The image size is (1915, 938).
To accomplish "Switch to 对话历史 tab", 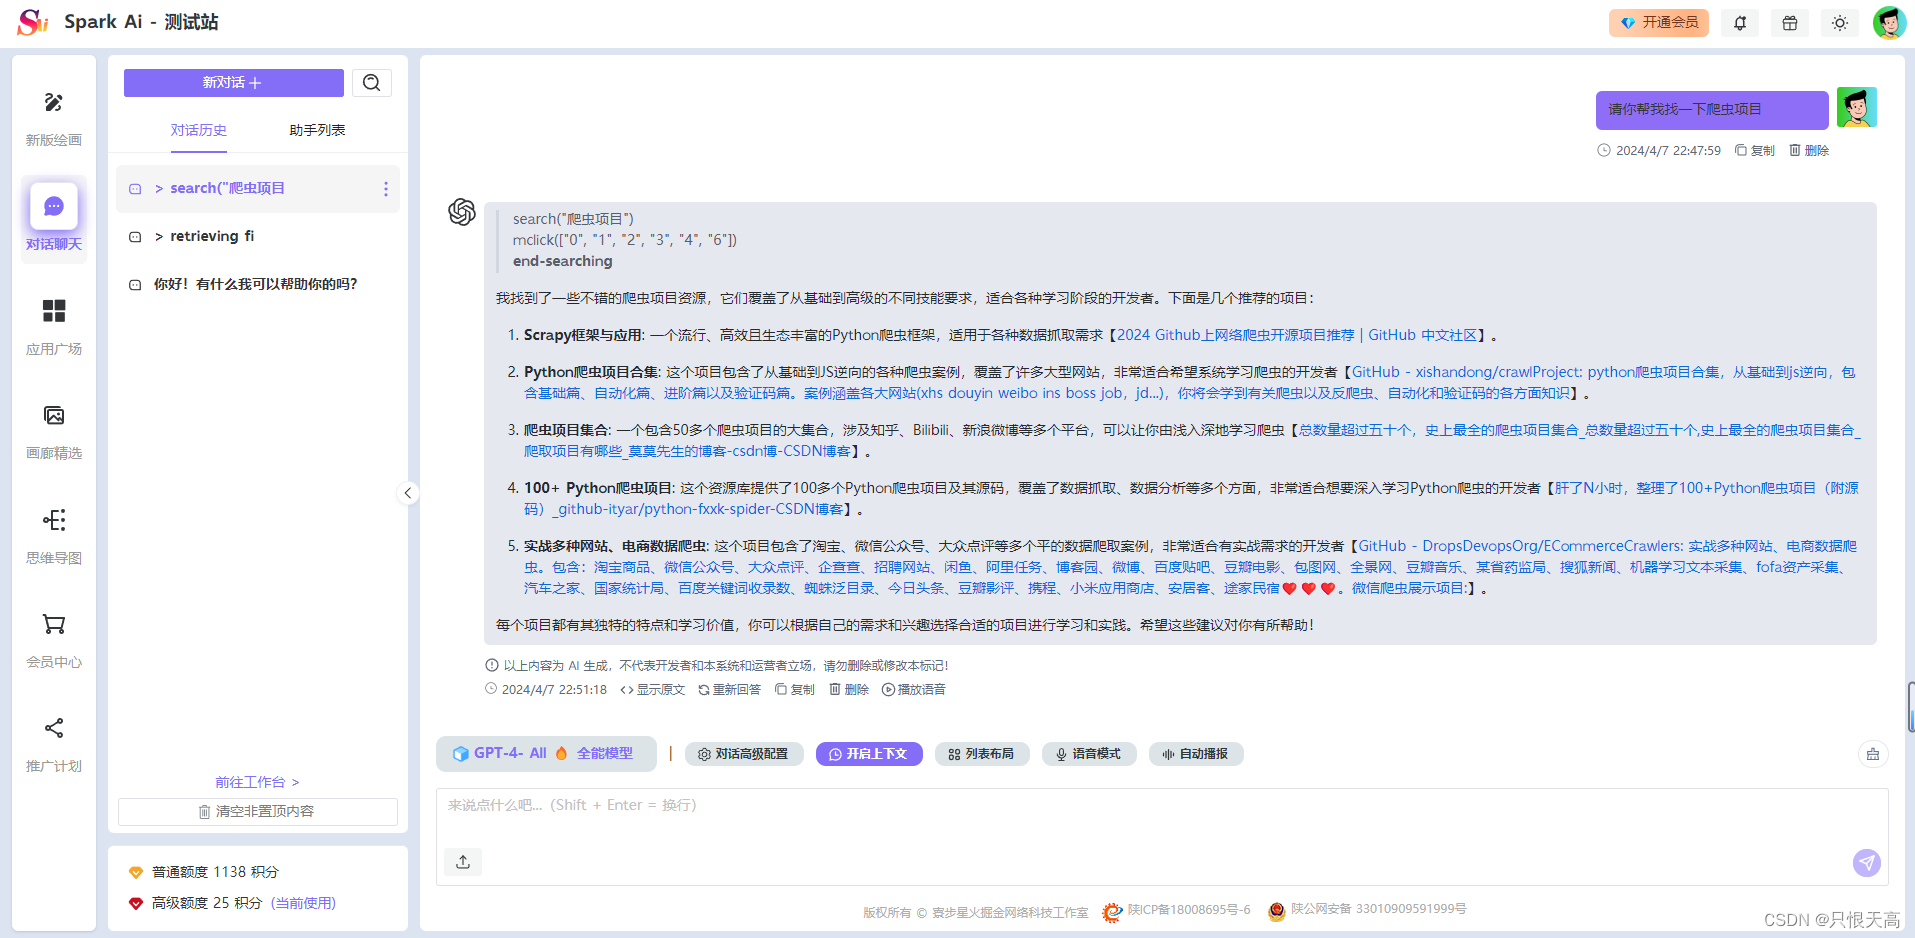I will click(199, 131).
